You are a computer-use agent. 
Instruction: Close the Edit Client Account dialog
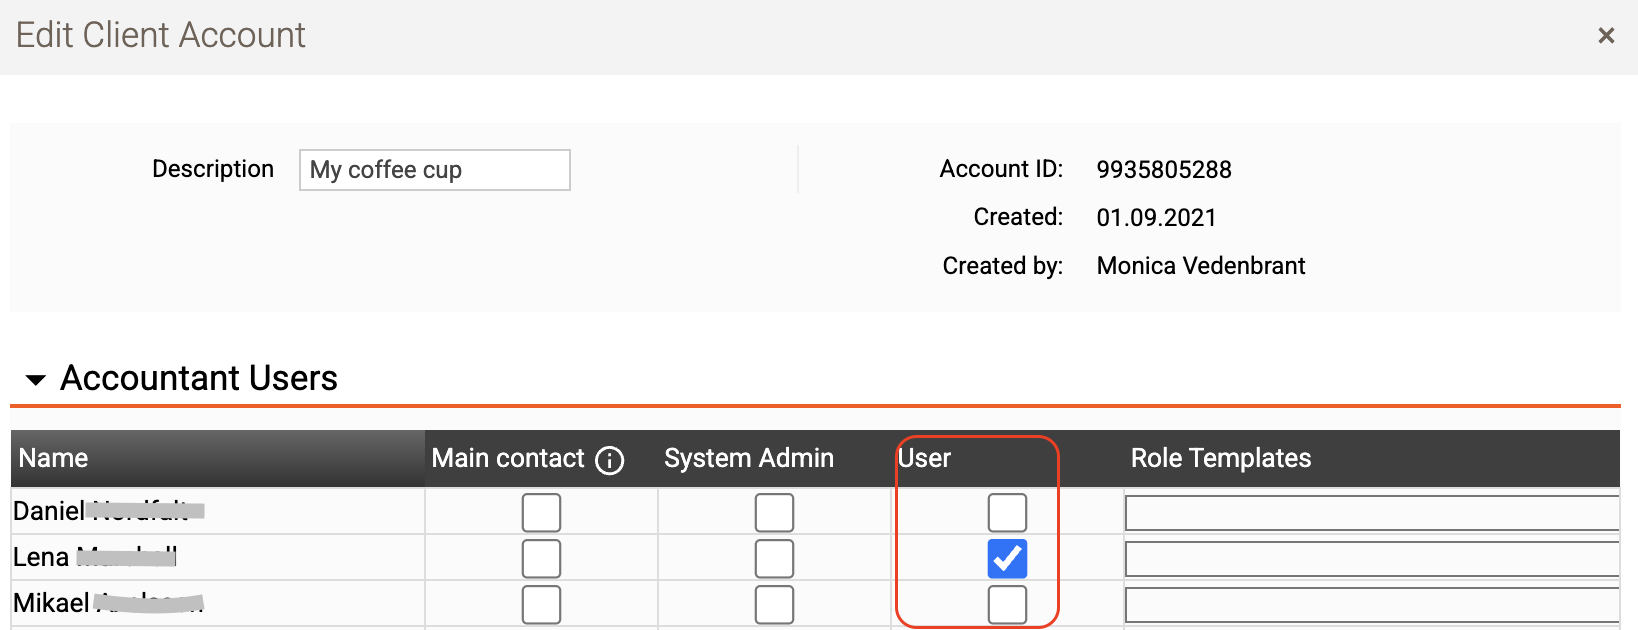tap(1606, 36)
